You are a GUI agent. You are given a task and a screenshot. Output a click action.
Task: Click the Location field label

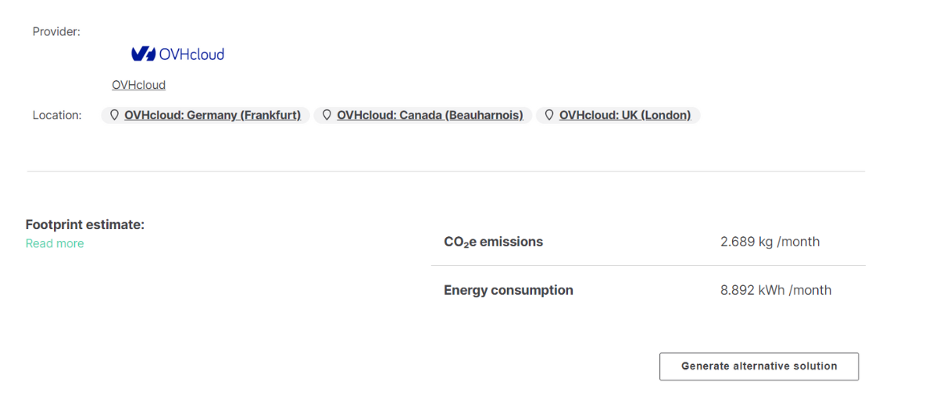coord(57,115)
